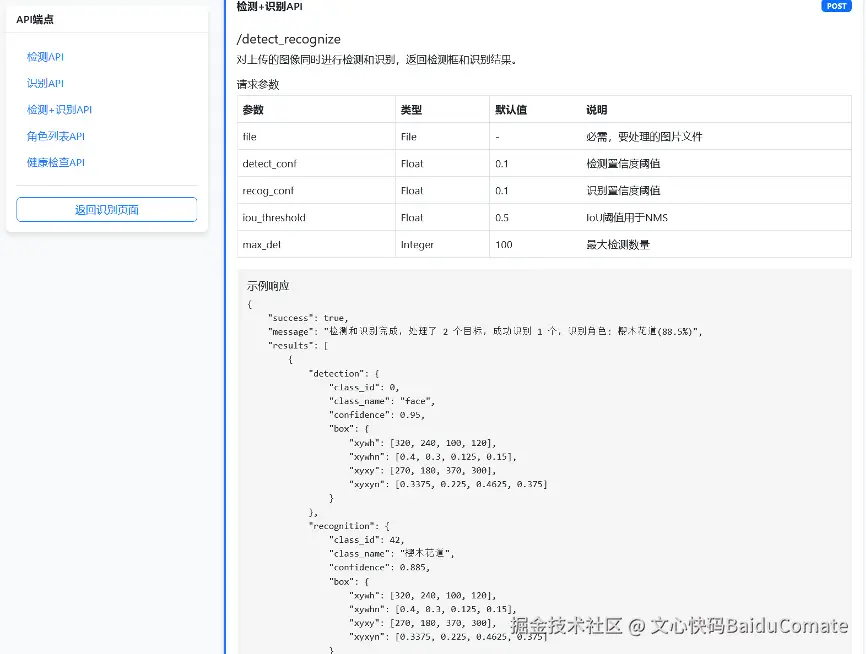This screenshot has height=654, width=866.
Task: Click the 示例响应 heading
Action: pos(268,286)
